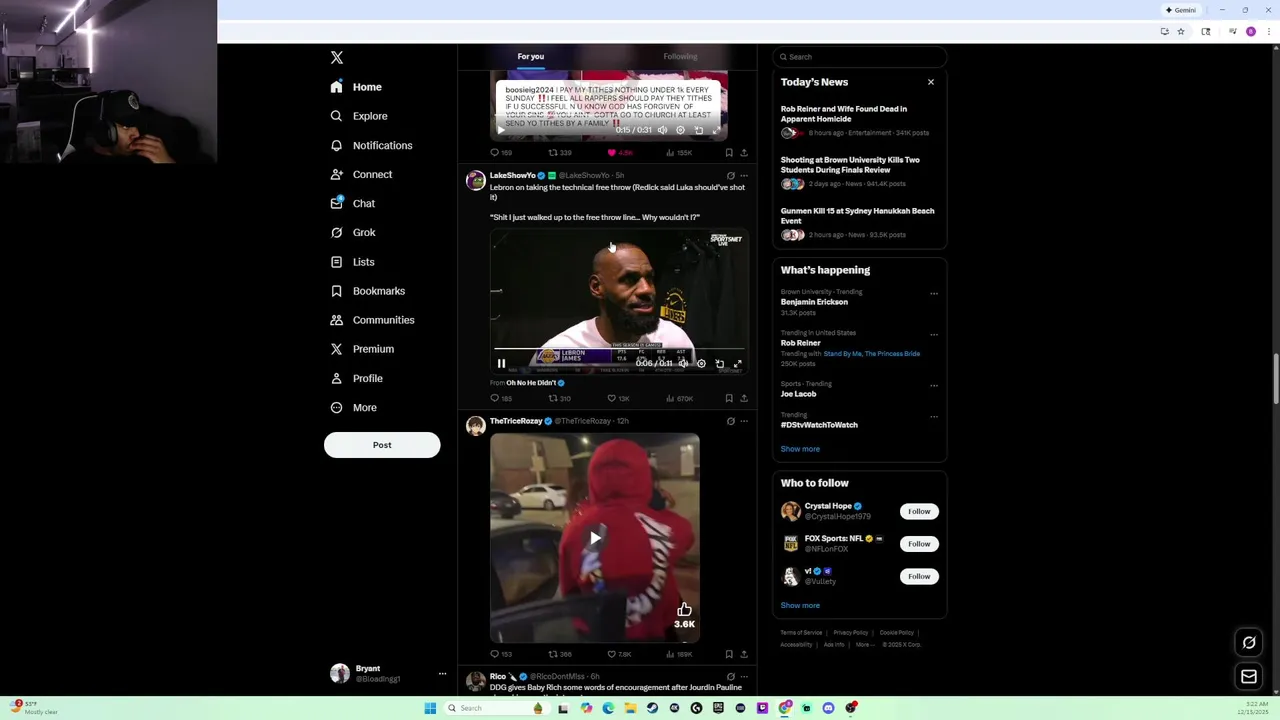Image resolution: width=1280 pixels, height=720 pixels.
Task: Show more under Who to follow
Action: click(800, 605)
